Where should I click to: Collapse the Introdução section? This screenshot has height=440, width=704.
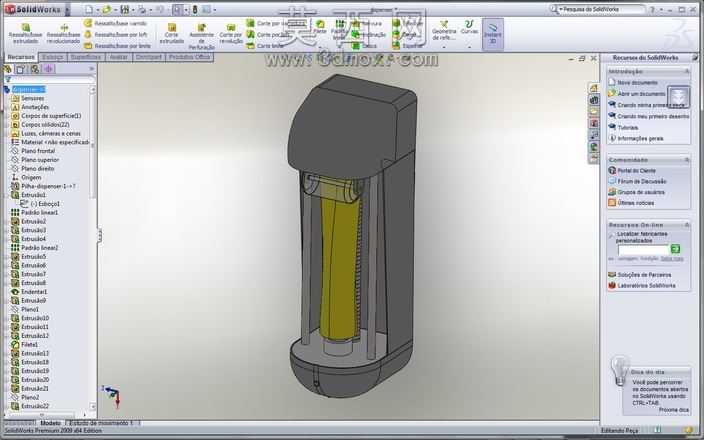coord(686,71)
